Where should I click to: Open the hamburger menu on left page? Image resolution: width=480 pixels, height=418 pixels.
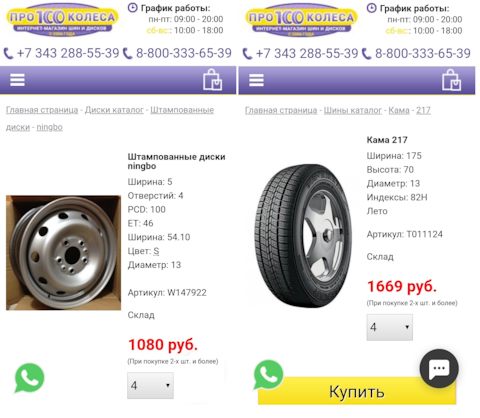17,80
